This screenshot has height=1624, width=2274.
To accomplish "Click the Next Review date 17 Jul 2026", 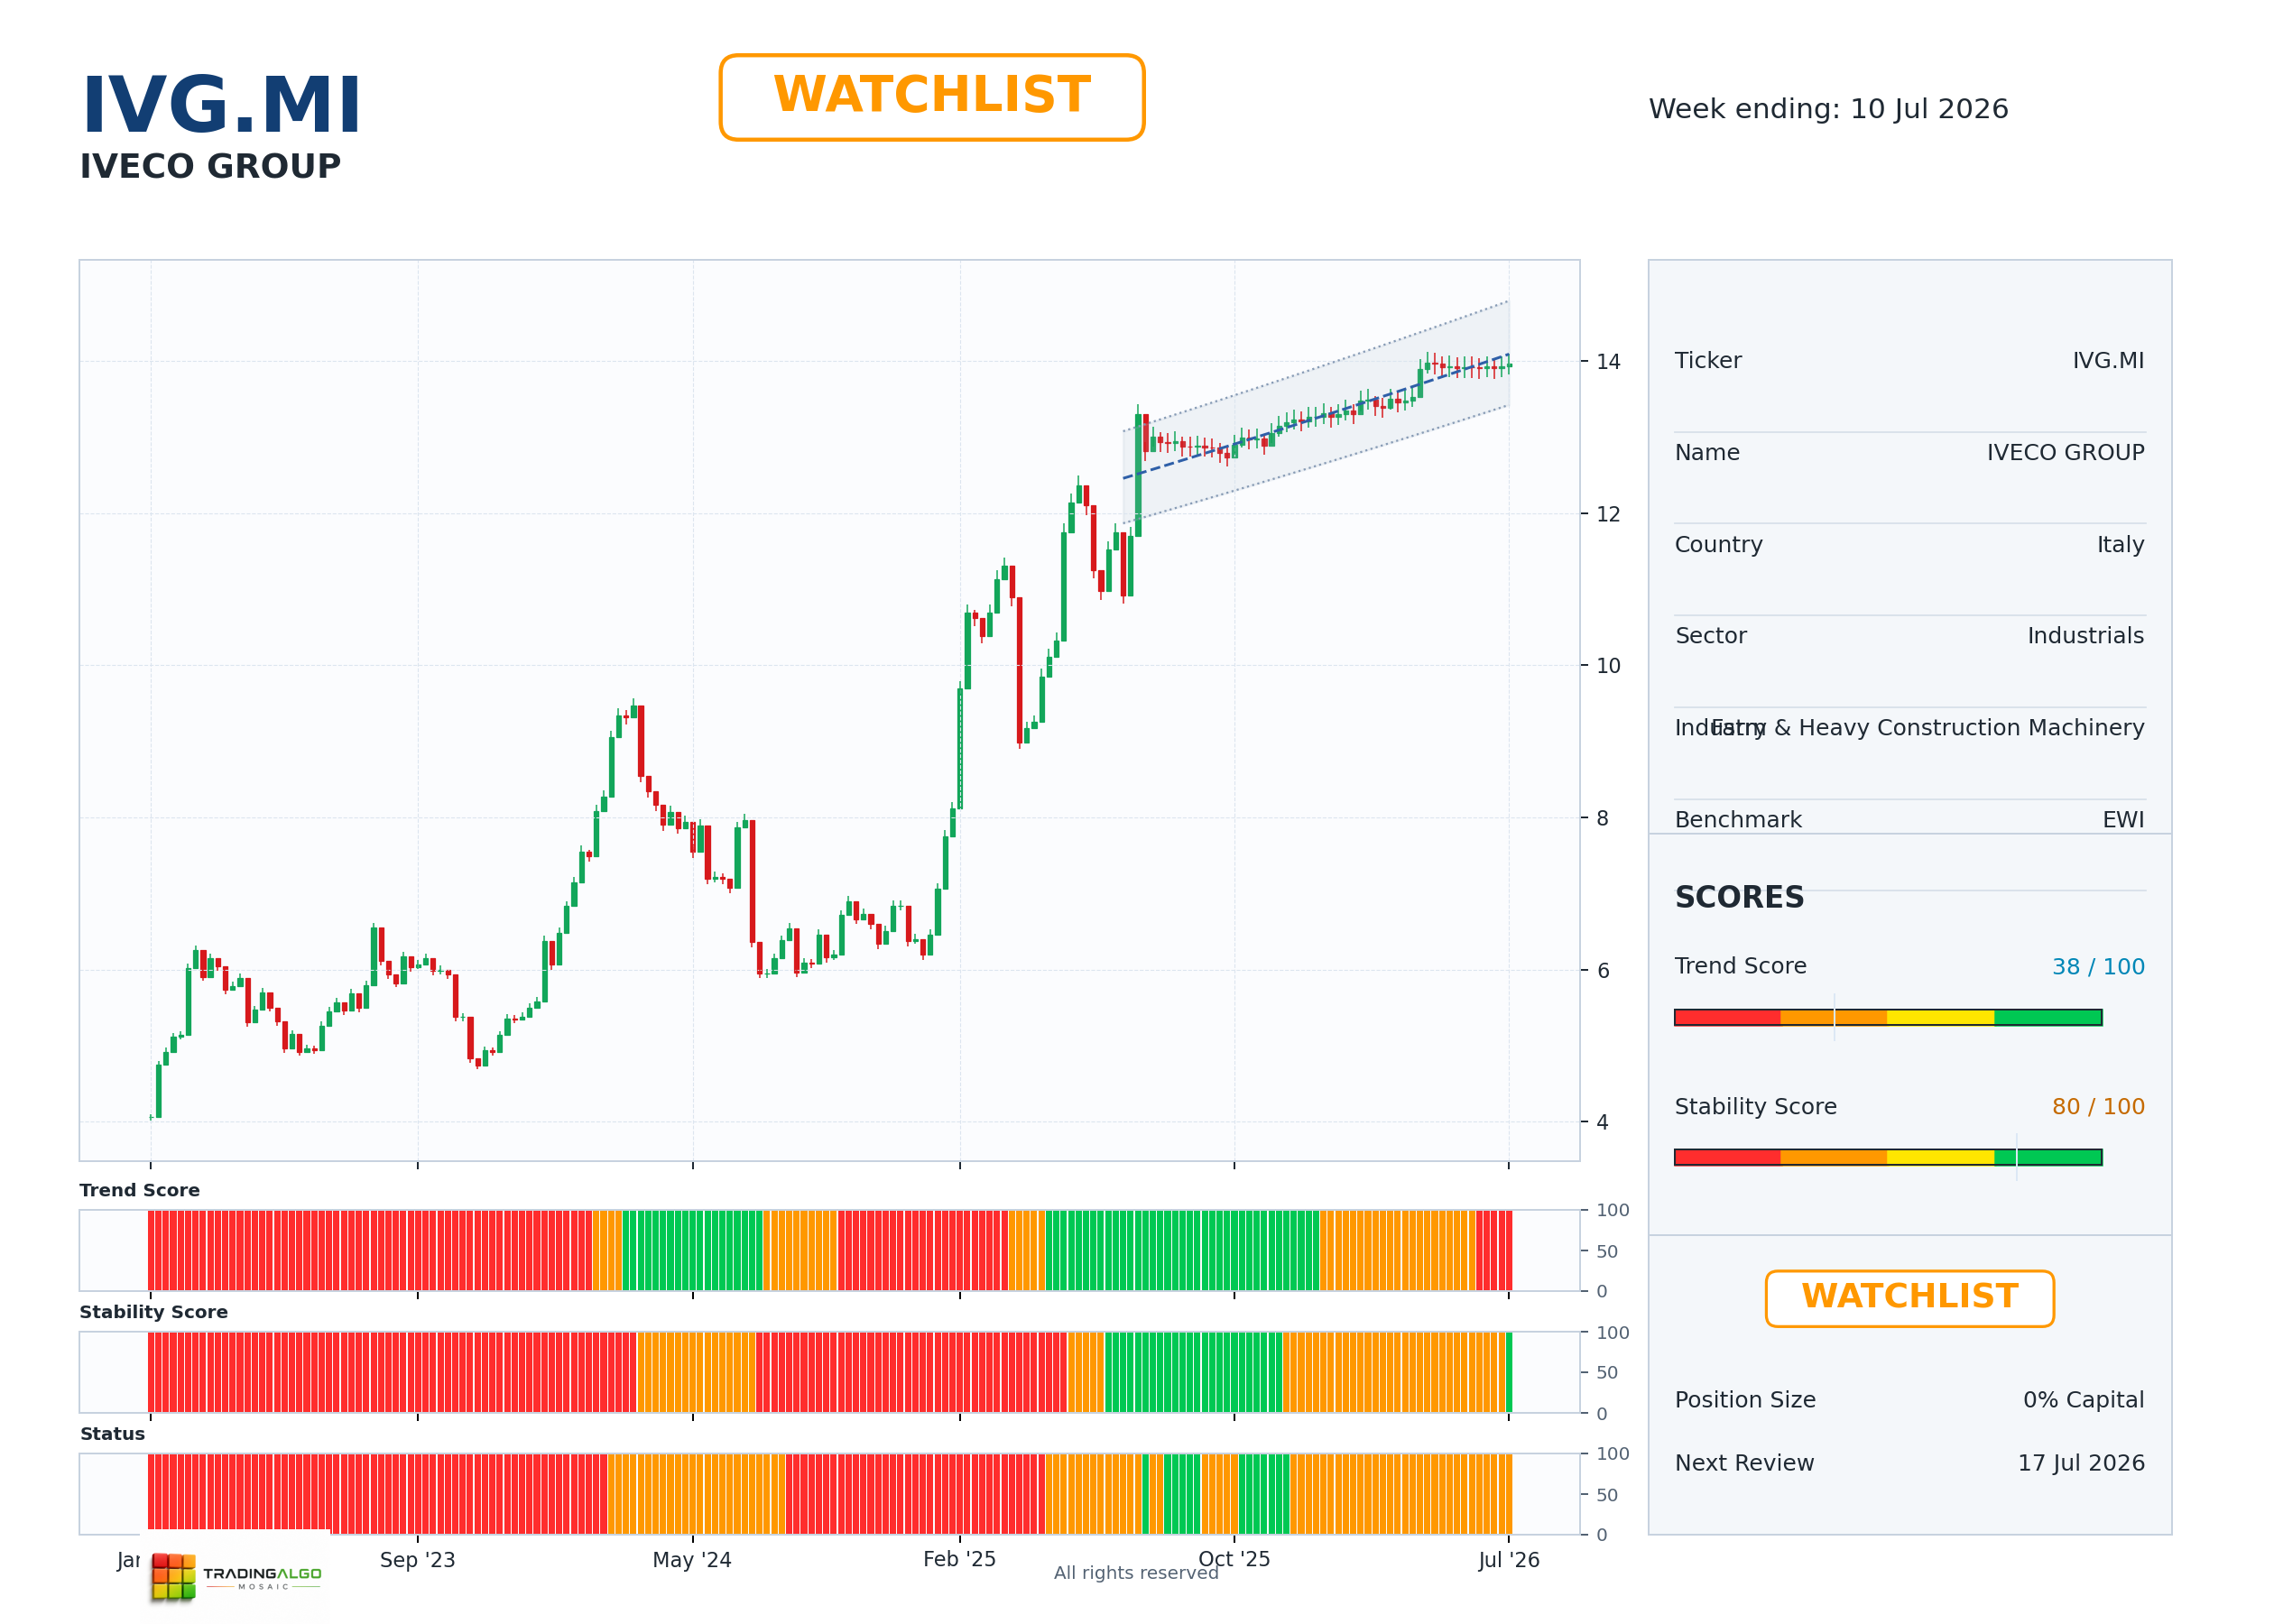I will click(2081, 1463).
